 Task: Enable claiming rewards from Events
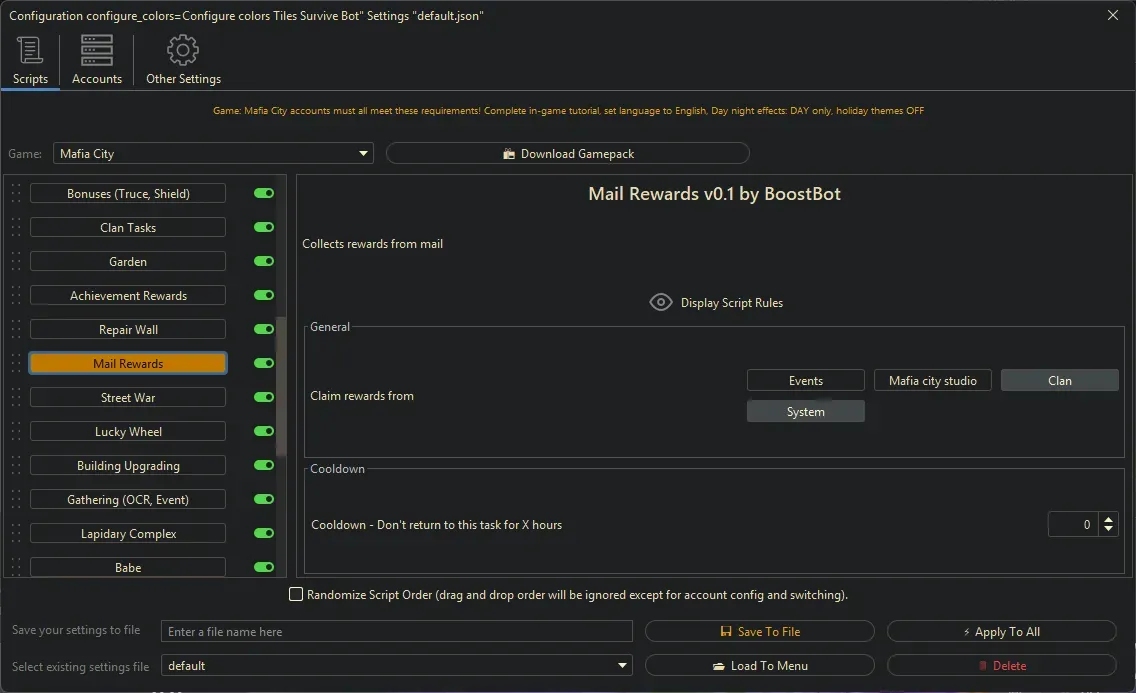coord(805,380)
